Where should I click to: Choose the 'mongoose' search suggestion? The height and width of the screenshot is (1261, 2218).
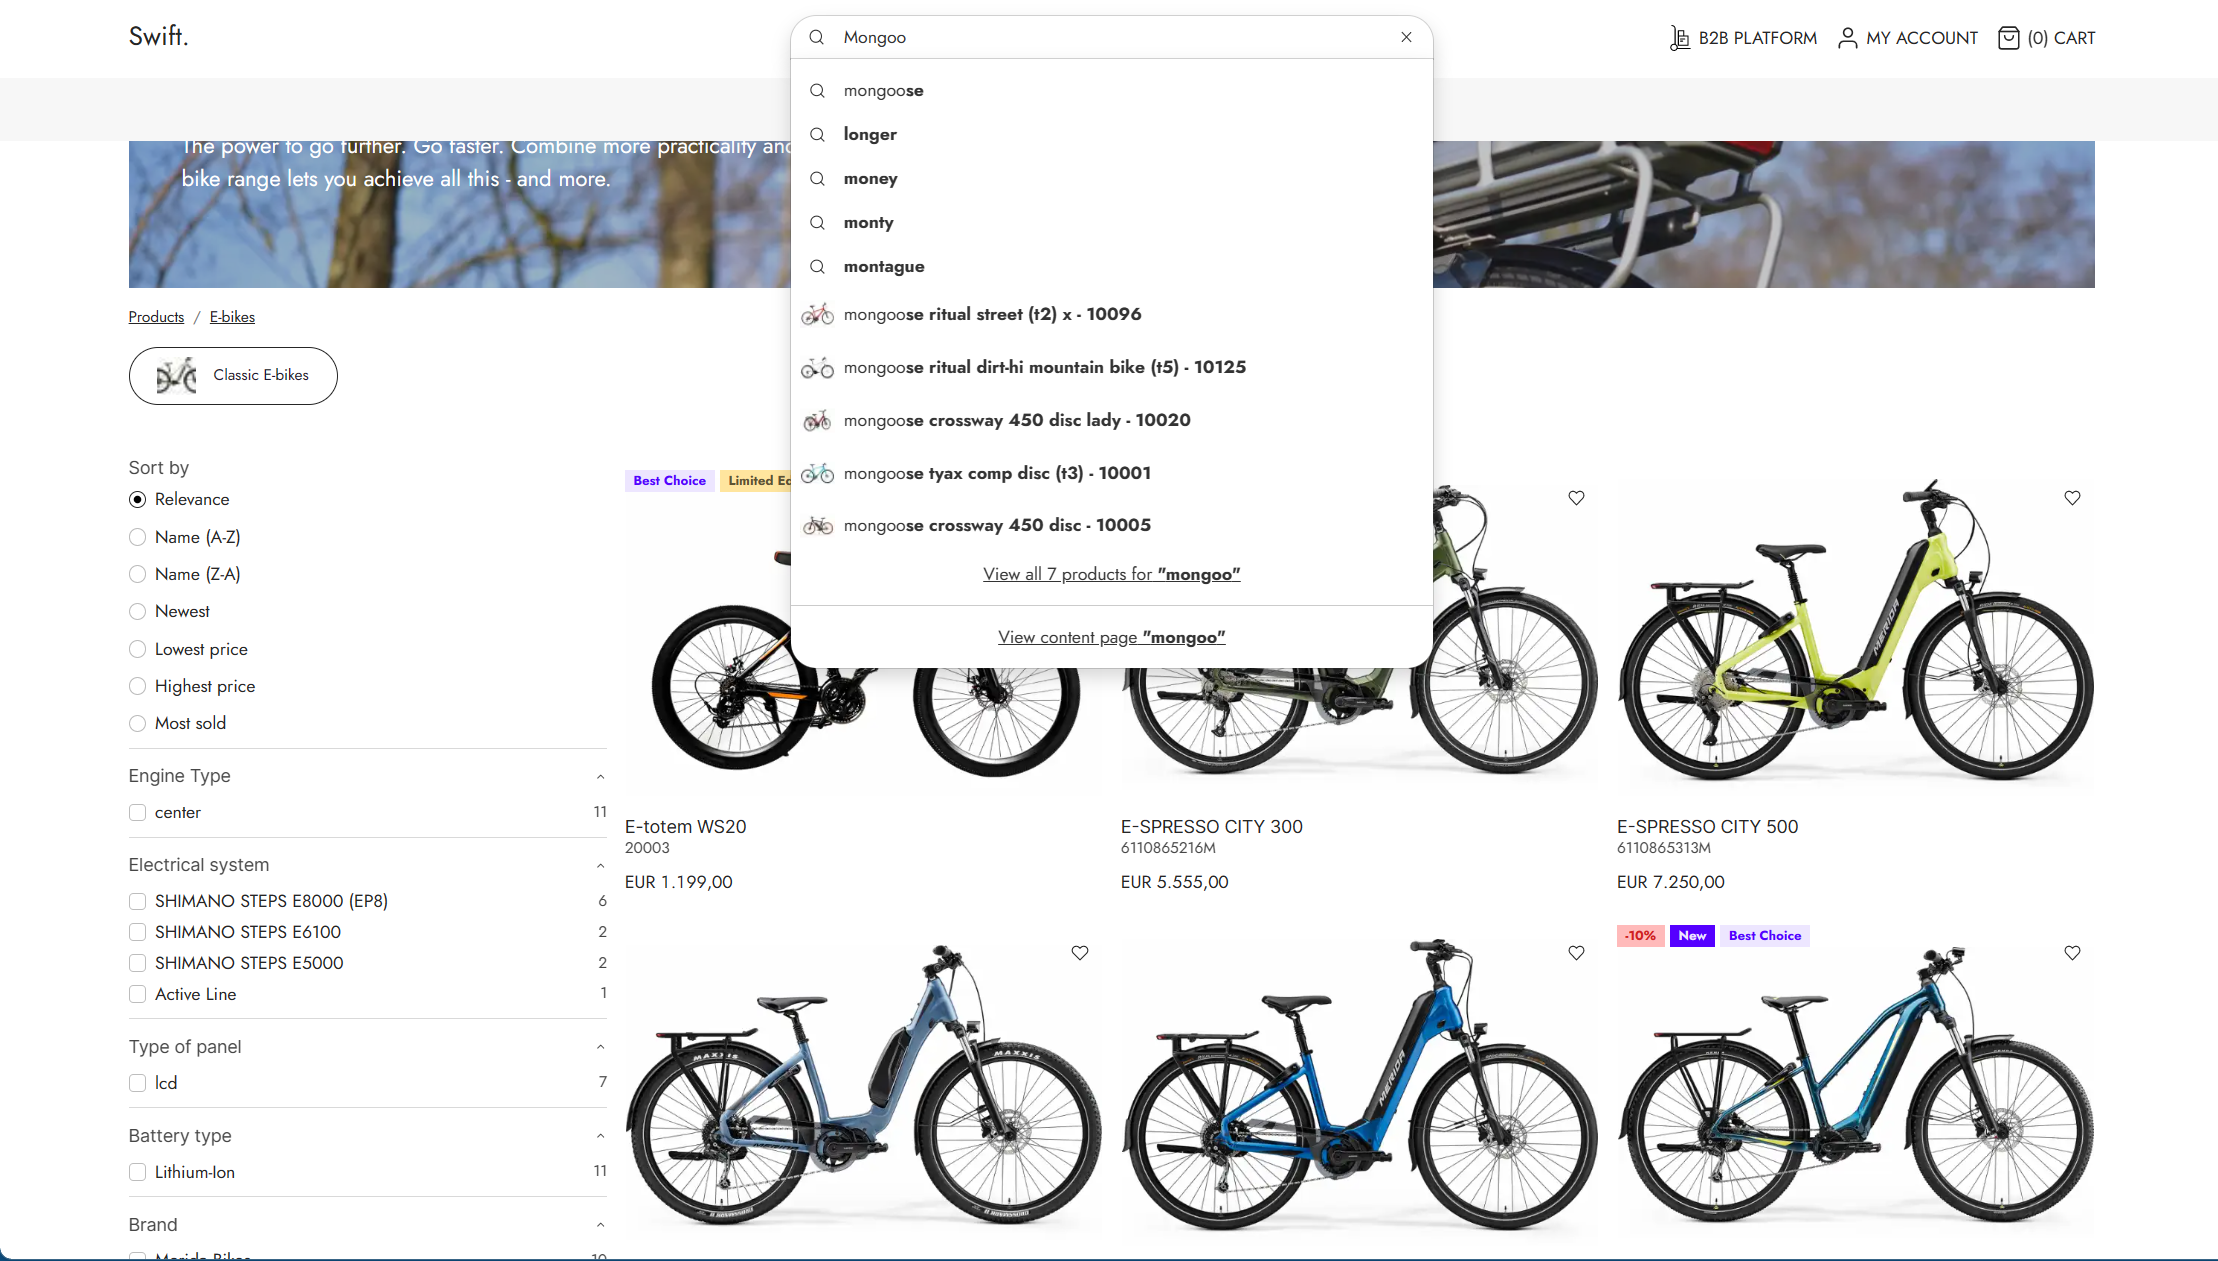click(x=883, y=91)
